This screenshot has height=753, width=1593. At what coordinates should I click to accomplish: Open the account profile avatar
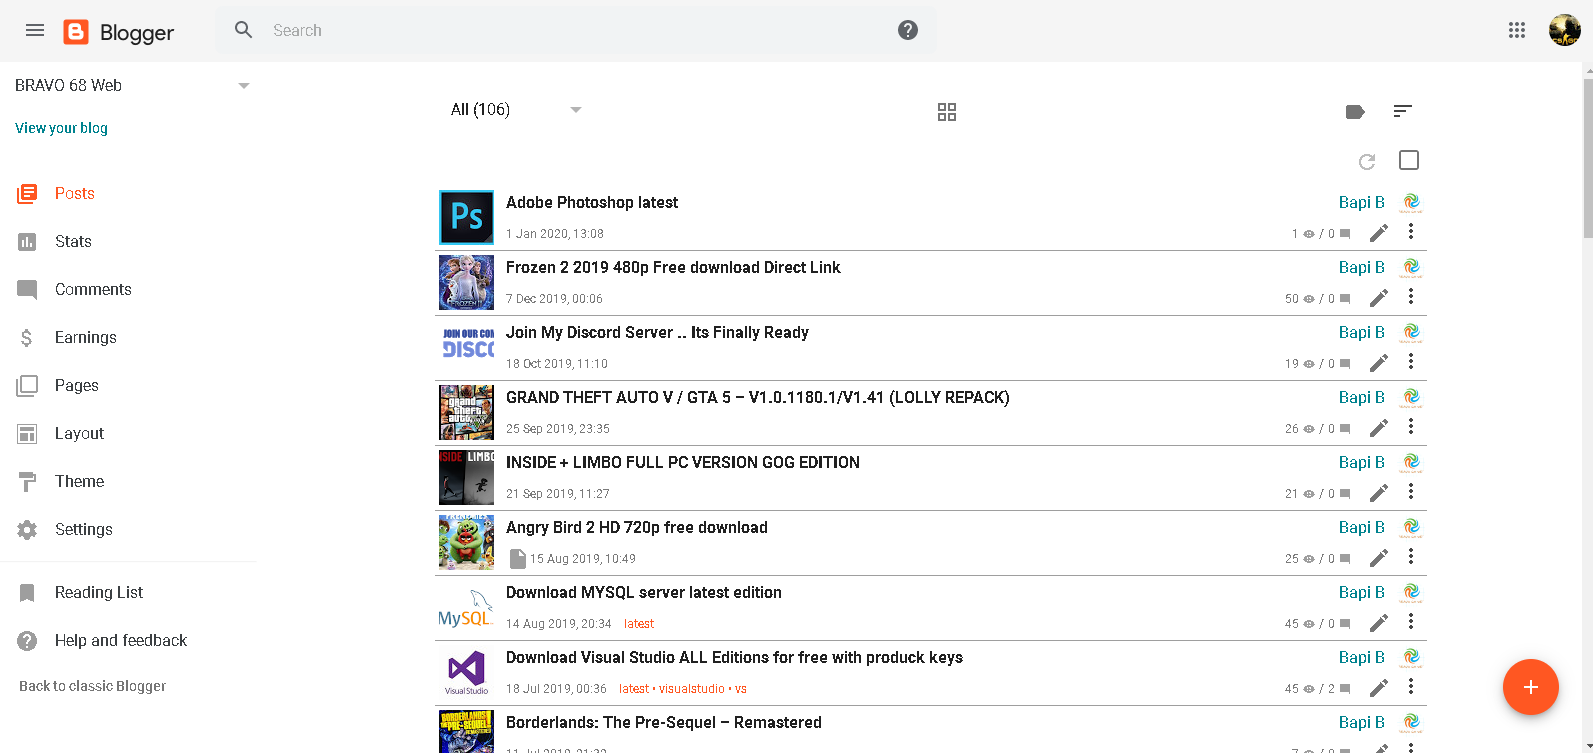click(x=1565, y=30)
